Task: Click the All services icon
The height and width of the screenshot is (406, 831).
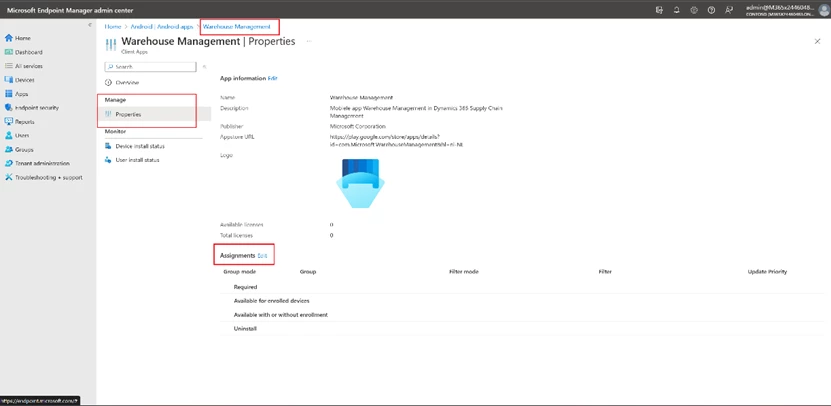Action: 8,66
